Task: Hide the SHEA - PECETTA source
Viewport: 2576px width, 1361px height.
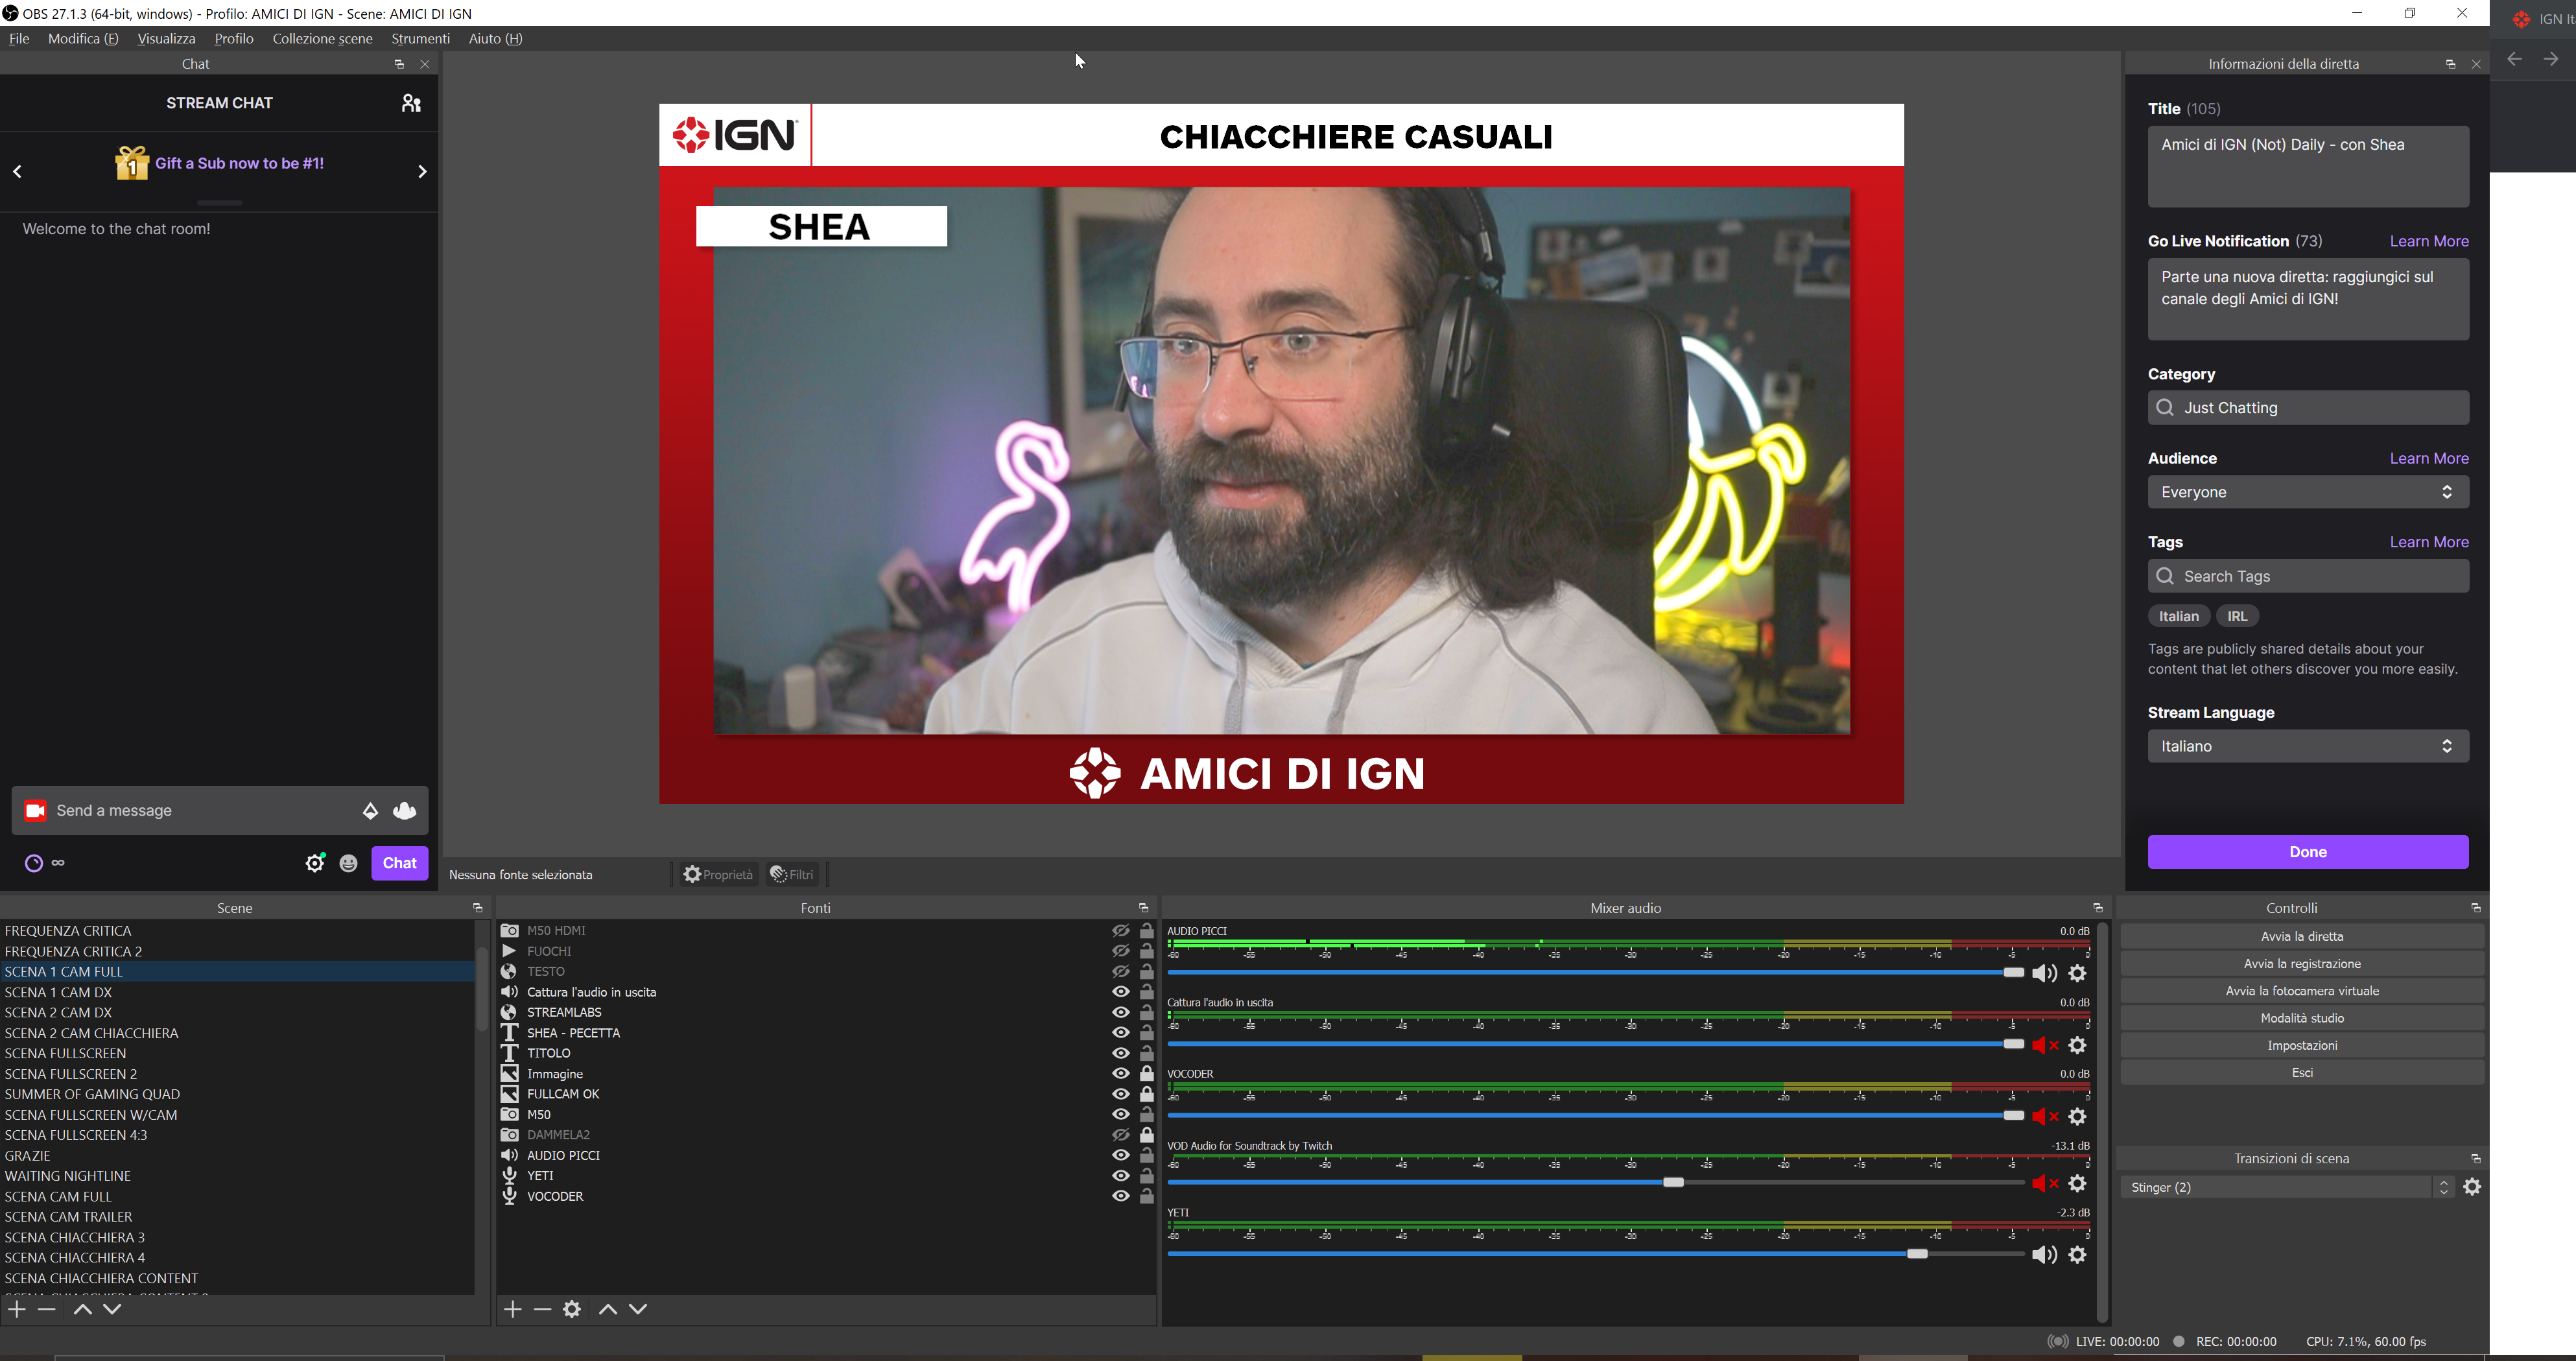Action: 1121,1032
